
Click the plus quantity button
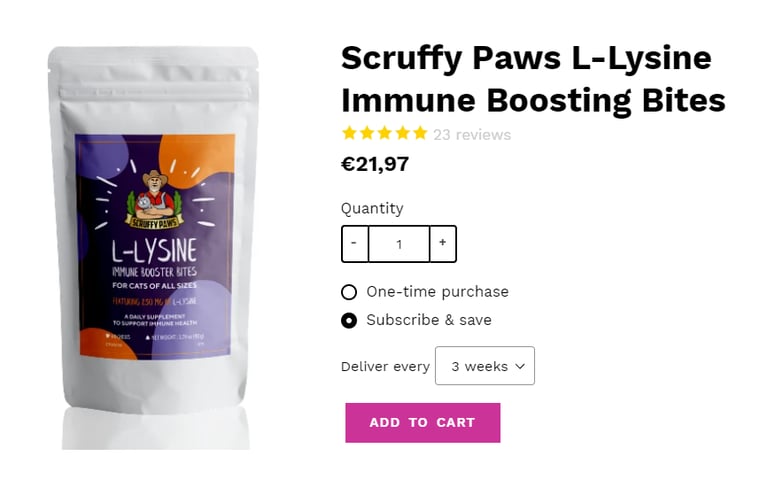(443, 243)
